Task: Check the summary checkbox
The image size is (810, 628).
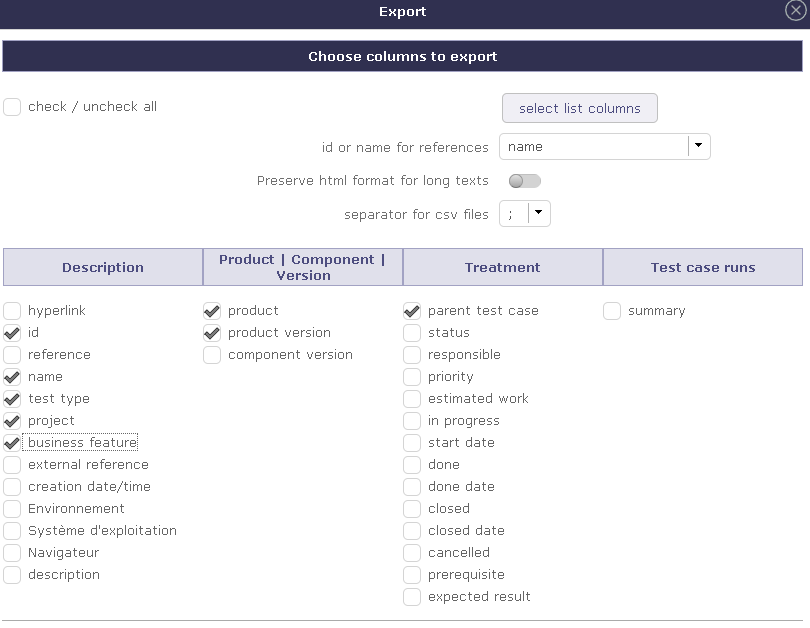Action: point(612,311)
